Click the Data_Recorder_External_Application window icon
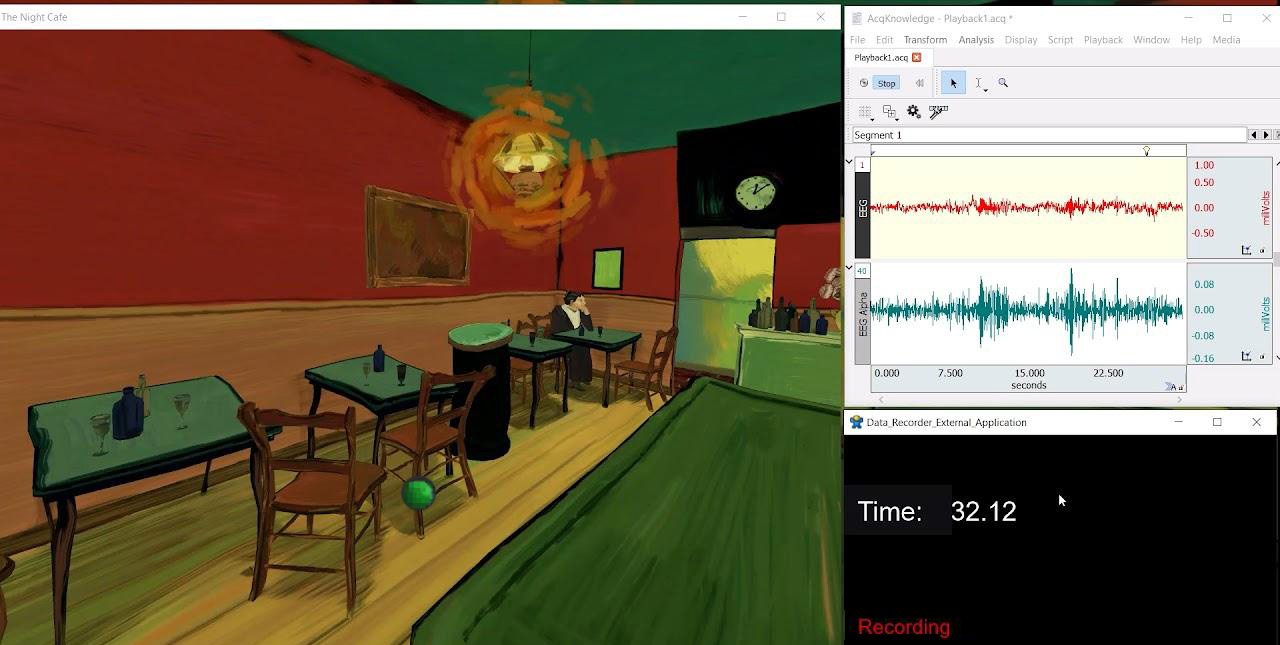Image resolution: width=1280 pixels, height=645 pixels. (x=856, y=422)
